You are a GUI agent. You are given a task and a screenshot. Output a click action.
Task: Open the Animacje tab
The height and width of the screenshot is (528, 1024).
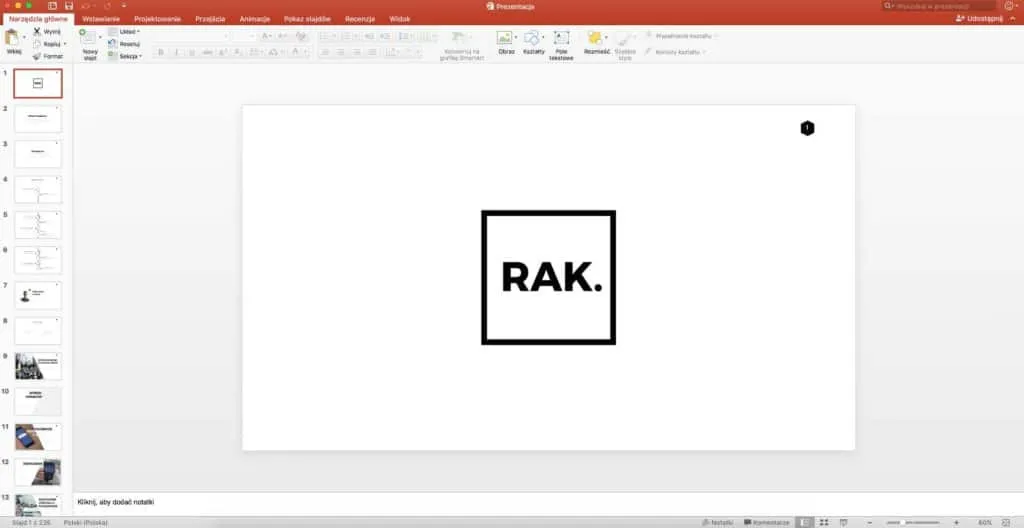point(255,19)
